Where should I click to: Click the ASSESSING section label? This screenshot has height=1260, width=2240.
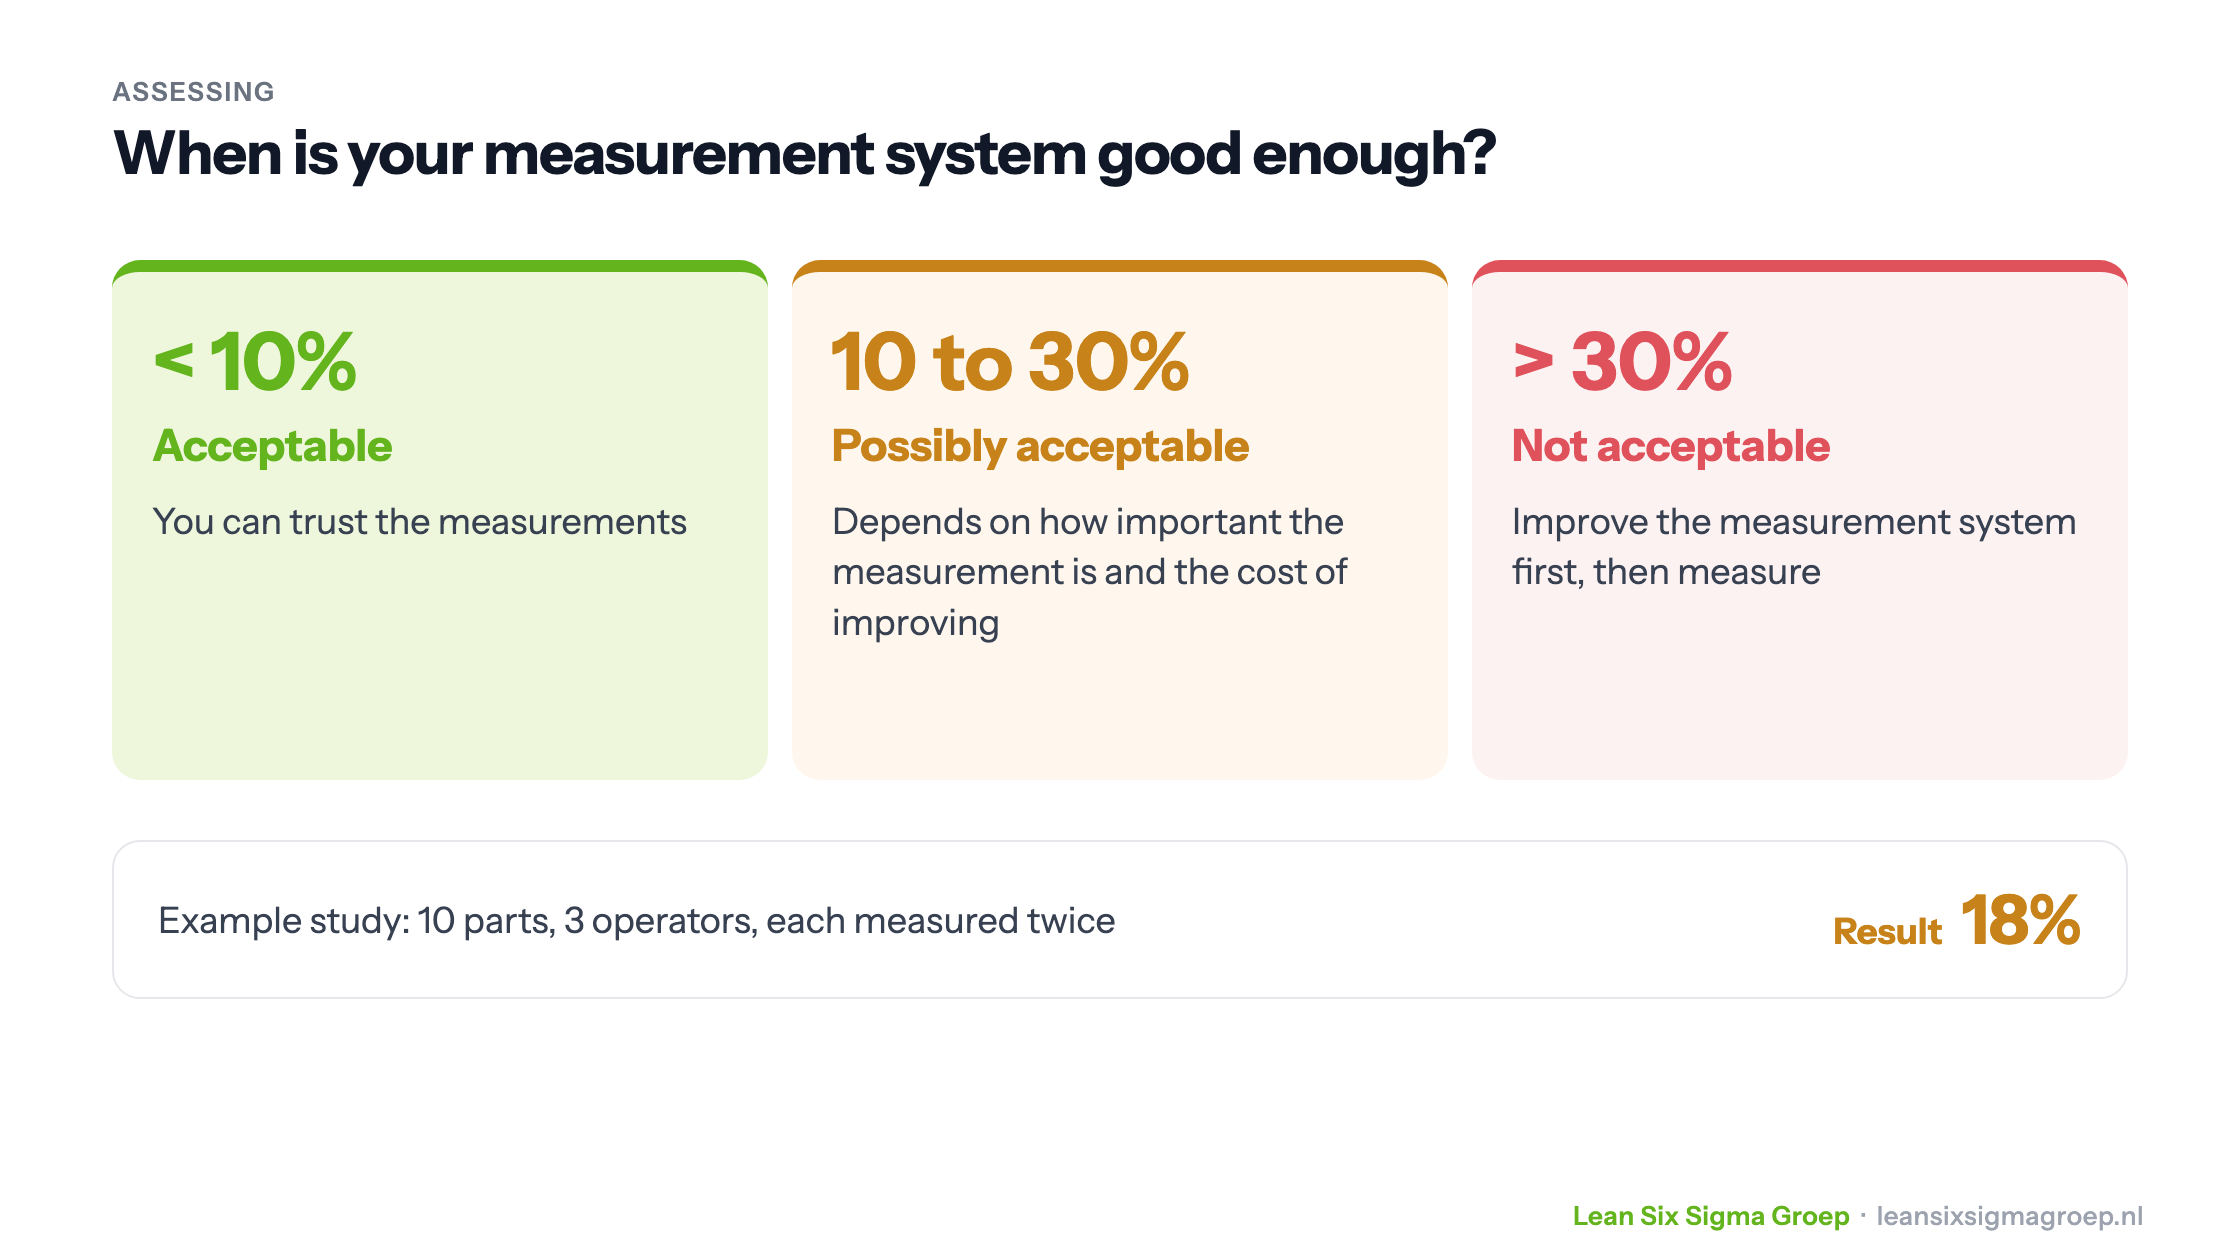click(x=193, y=92)
